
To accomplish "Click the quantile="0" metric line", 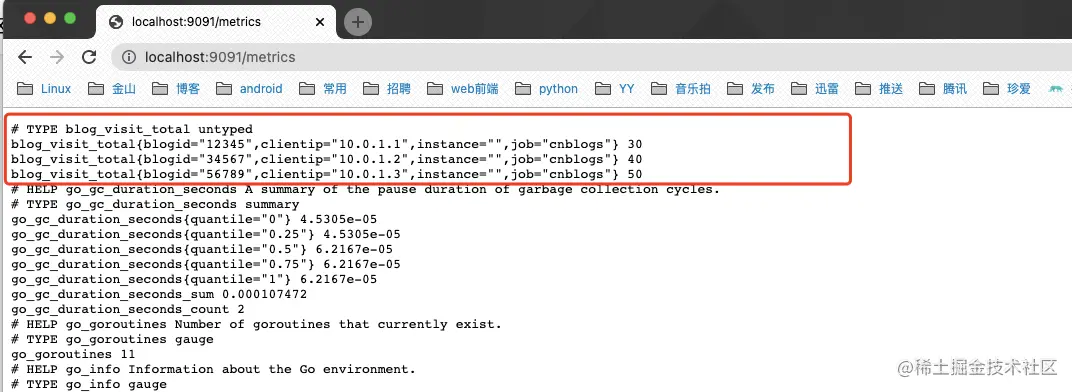I will 194,219.
